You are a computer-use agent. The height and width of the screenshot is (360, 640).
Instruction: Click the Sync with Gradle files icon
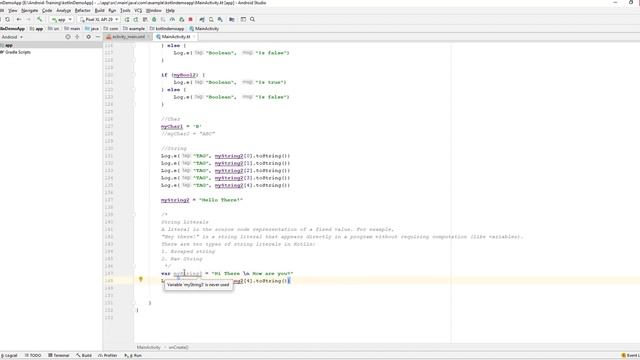click(202, 19)
